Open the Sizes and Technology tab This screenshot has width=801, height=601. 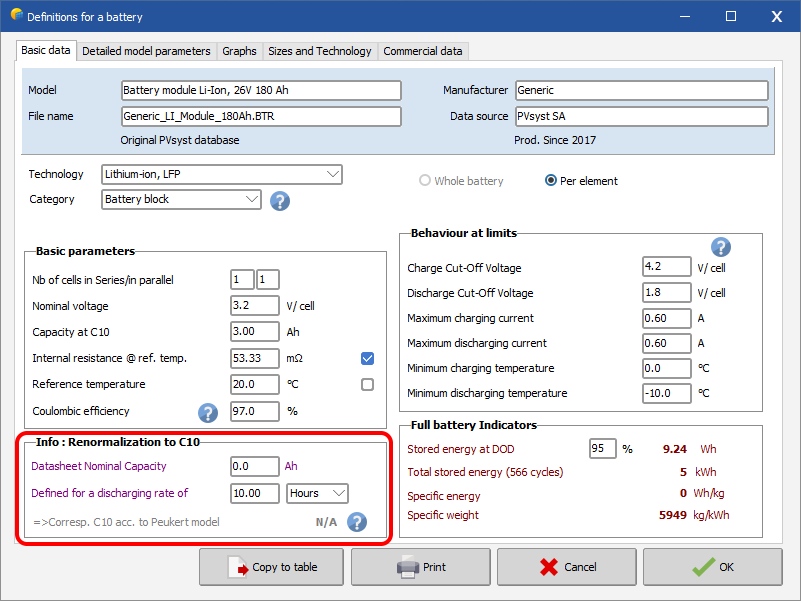[320, 51]
